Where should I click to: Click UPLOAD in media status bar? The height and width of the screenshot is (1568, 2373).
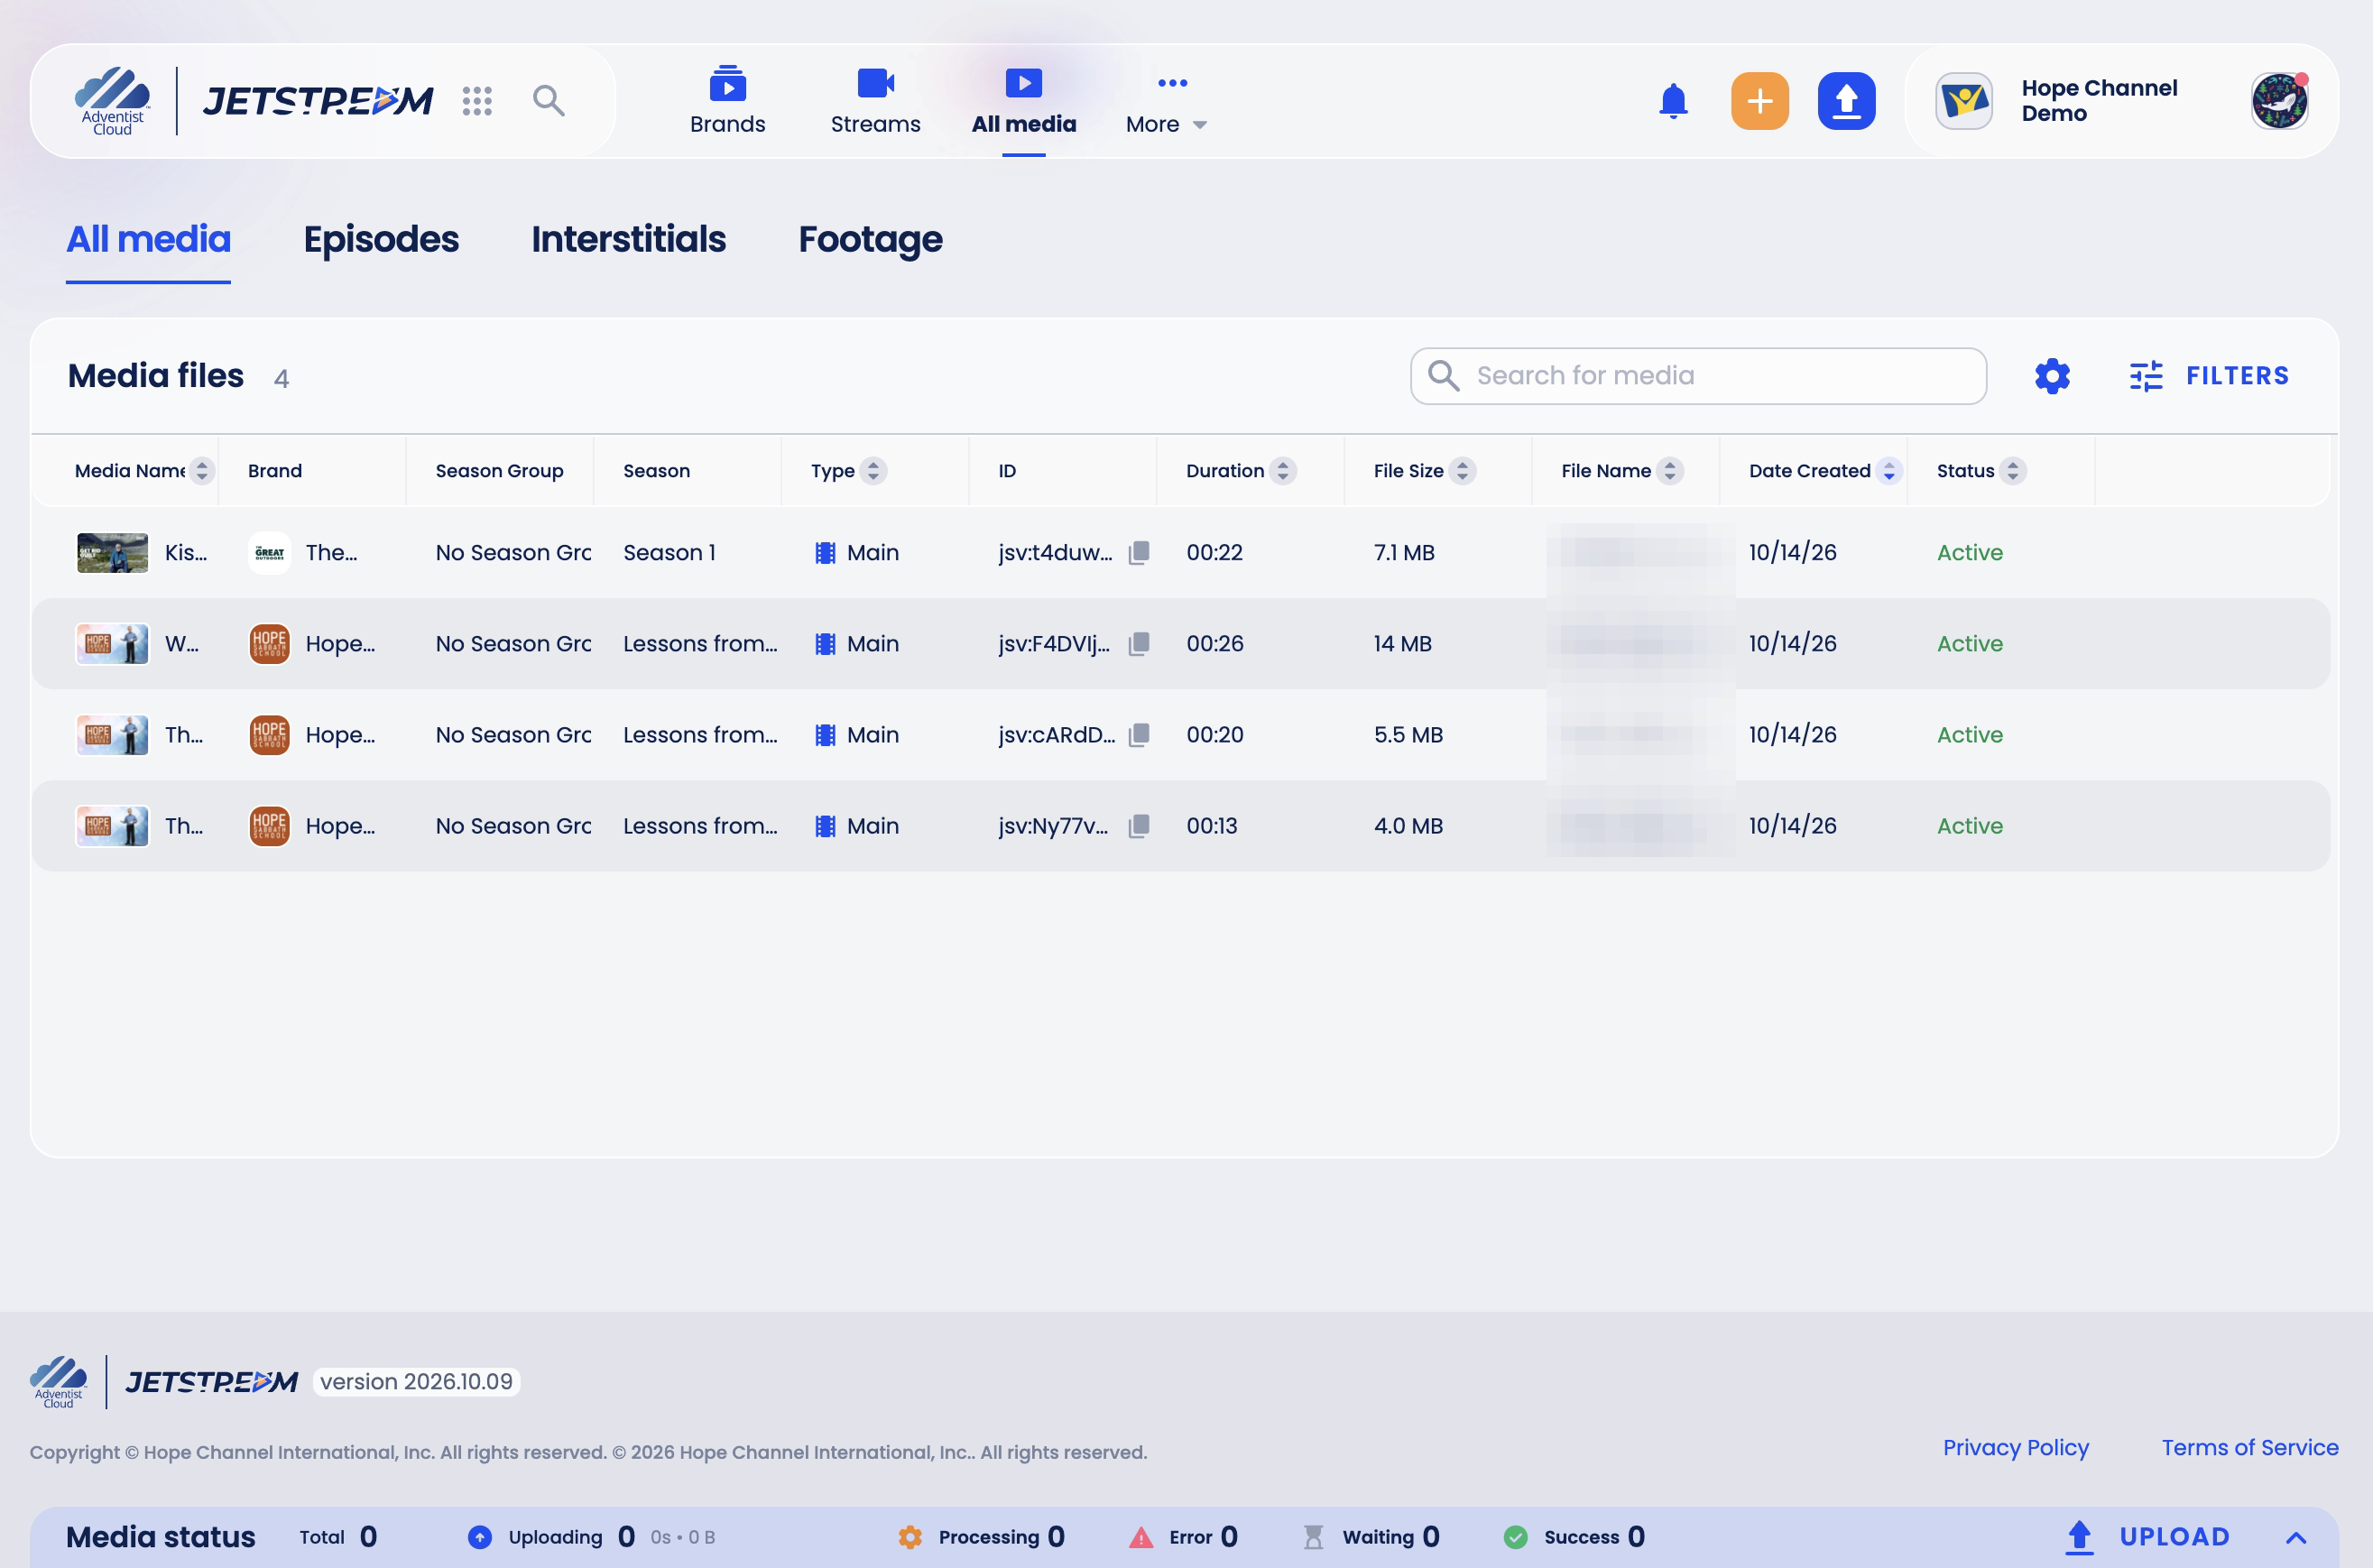click(x=2147, y=1538)
